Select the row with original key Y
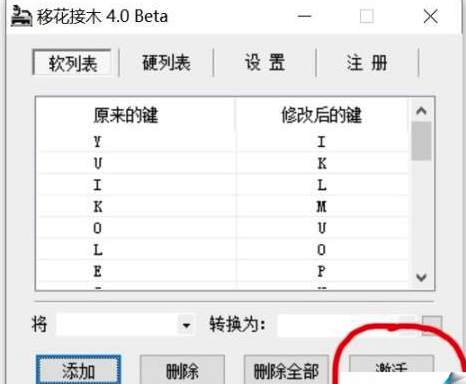Screen dimensions: 466x384 [x=222, y=142]
